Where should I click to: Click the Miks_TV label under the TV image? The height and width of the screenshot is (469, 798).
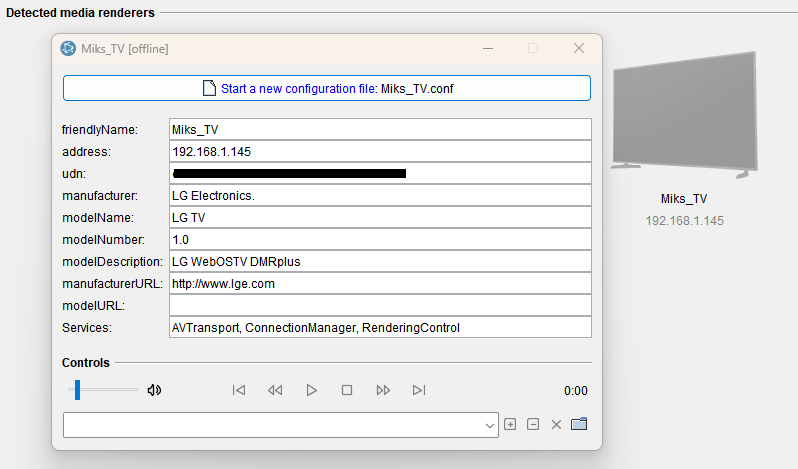click(684, 199)
